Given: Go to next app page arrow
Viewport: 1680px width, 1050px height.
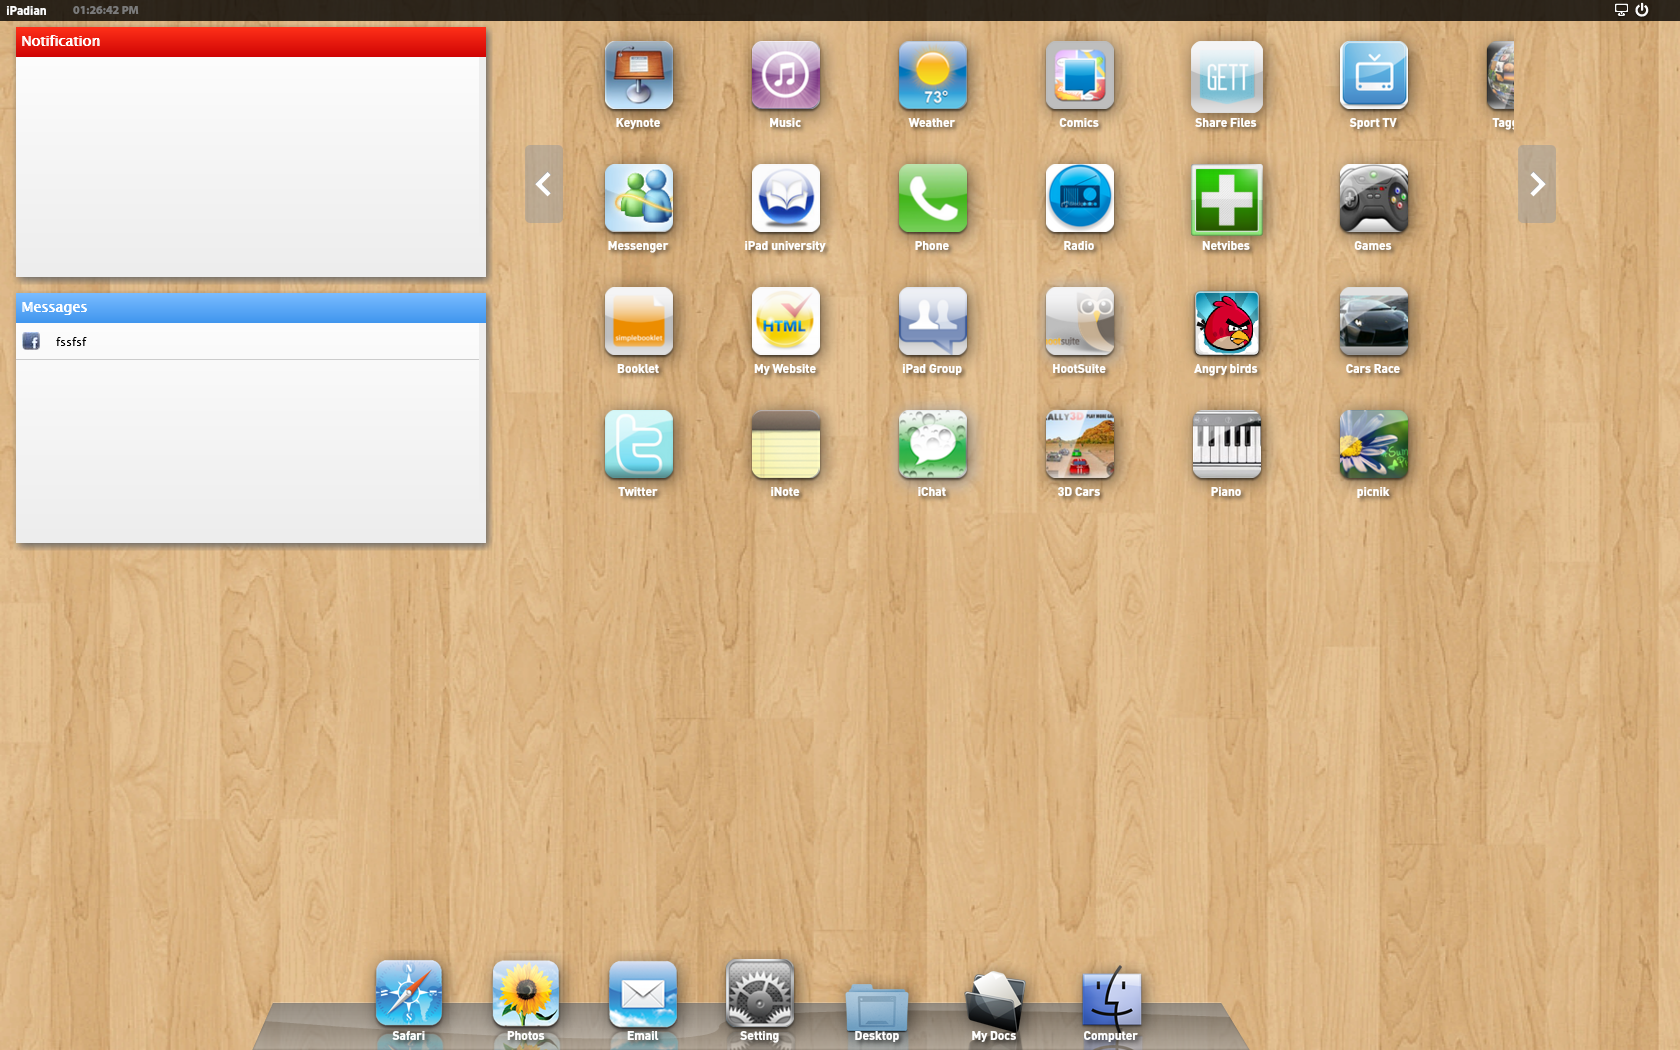Looking at the screenshot, I should [1537, 184].
